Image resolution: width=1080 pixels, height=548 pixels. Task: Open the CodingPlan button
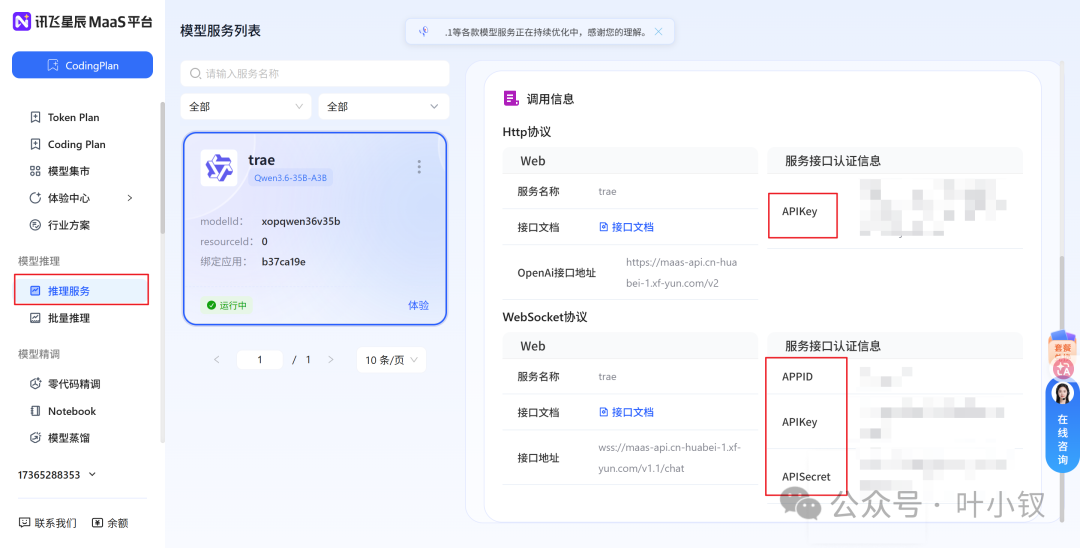(x=83, y=65)
